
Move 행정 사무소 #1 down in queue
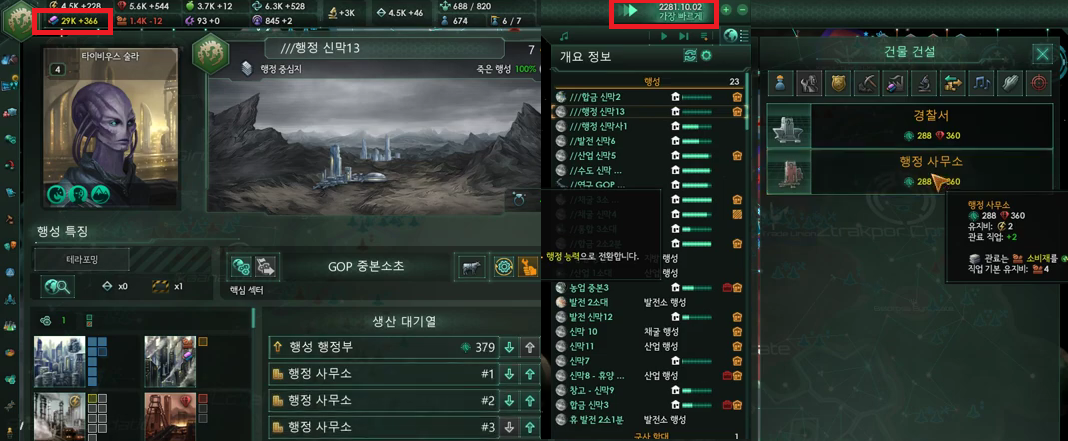click(509, 374)
